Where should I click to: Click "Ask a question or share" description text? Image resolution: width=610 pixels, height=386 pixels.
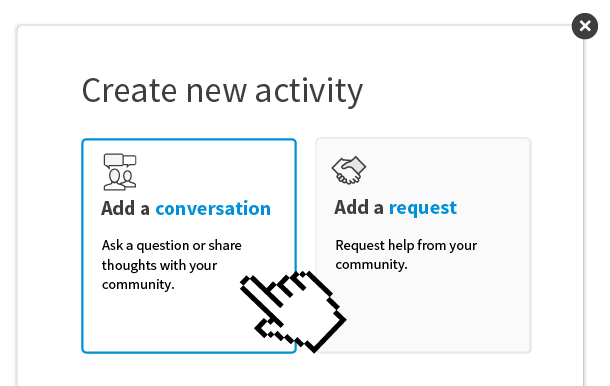(x=172, y=246)
